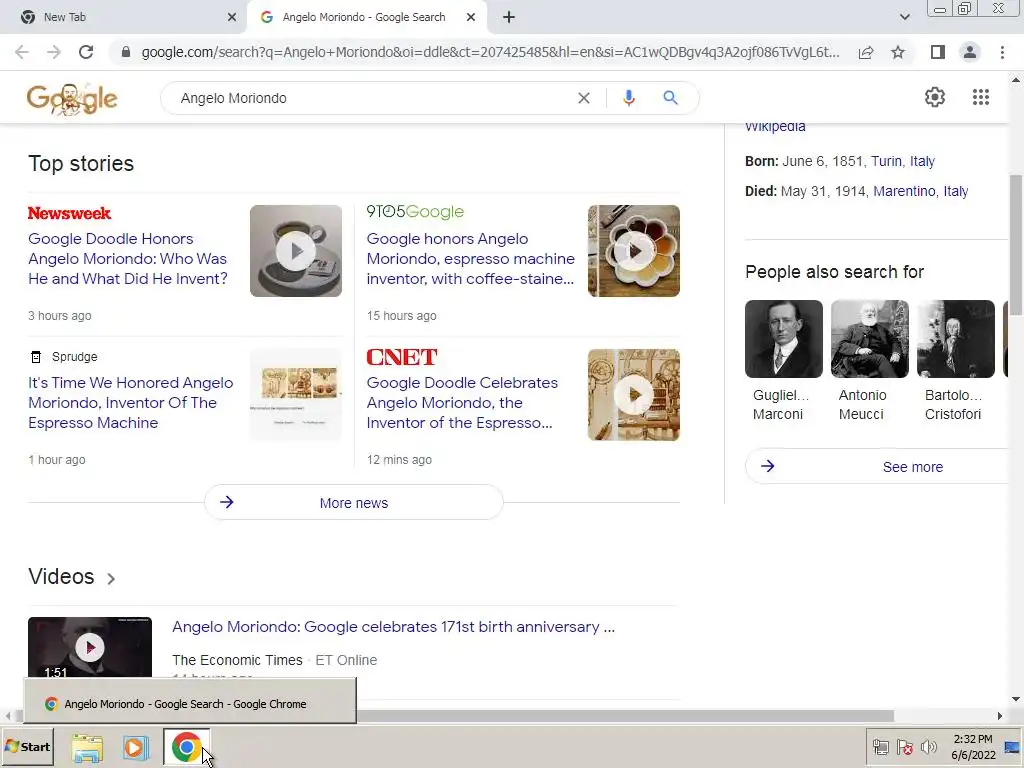Image resolution: width=1024 pixels, height=768 pixels.
Task: Open Sprudge It's Time We Honored article
Action: coord(131,402)
